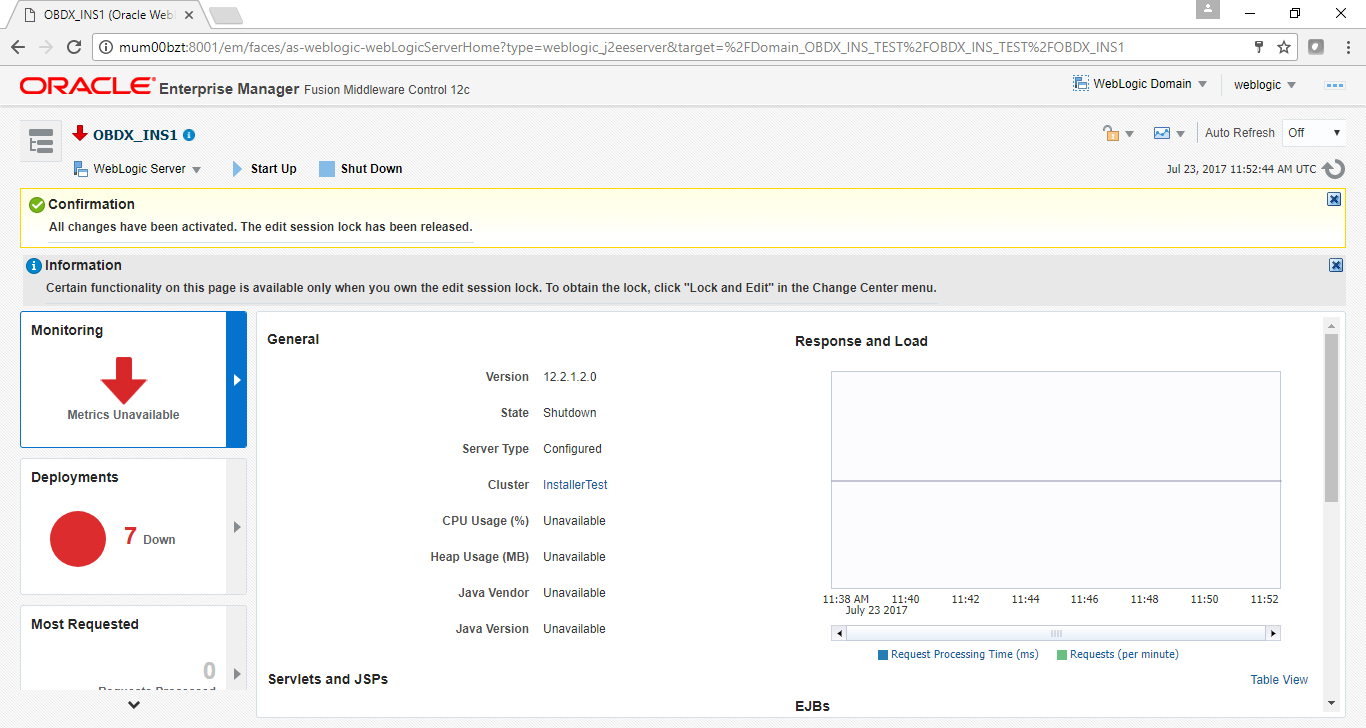Close the Confirmation message
1366x728 pixels.
tap(1334, 199)
